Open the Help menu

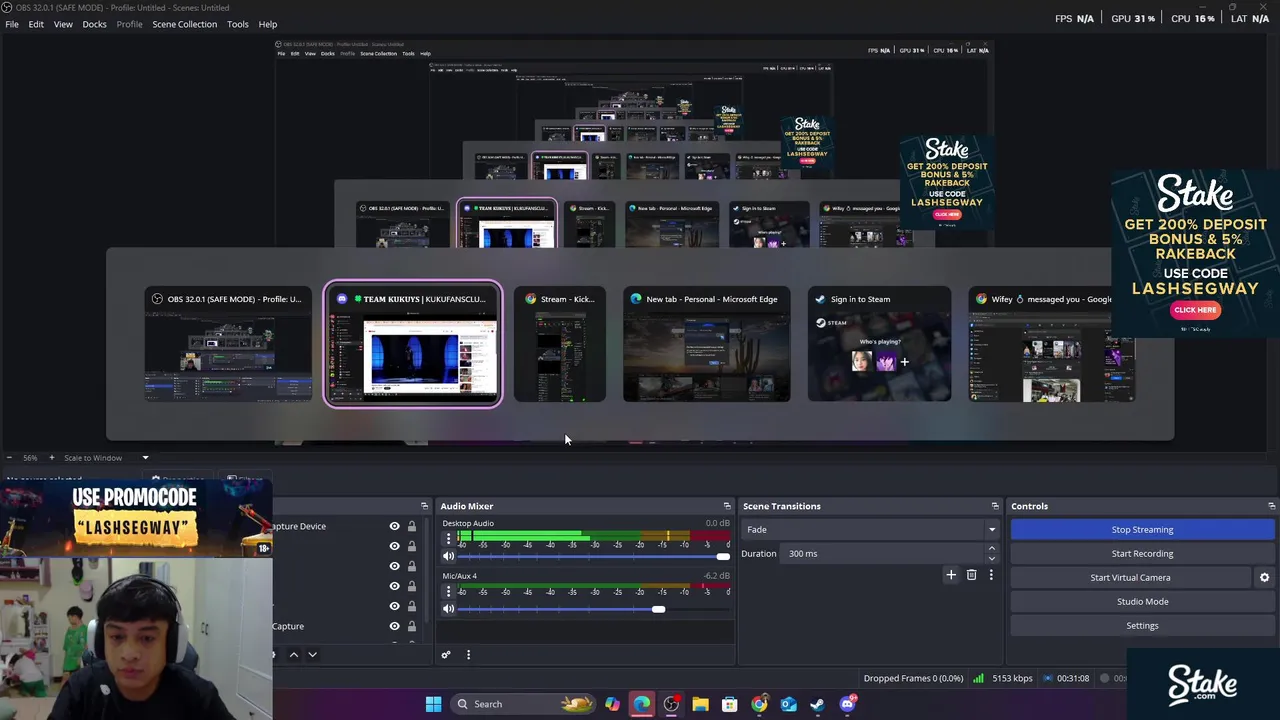coord(268,24)
